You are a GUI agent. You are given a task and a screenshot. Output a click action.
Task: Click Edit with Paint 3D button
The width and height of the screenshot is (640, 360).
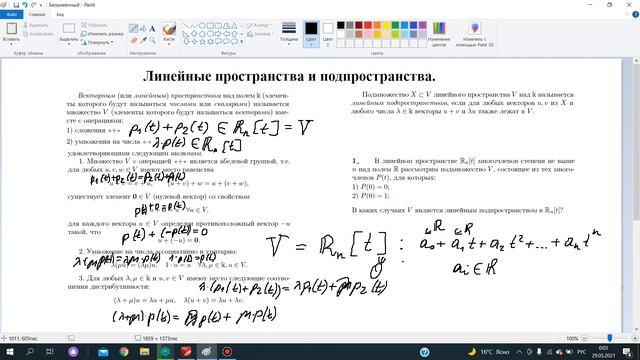[x=475, y=34]
